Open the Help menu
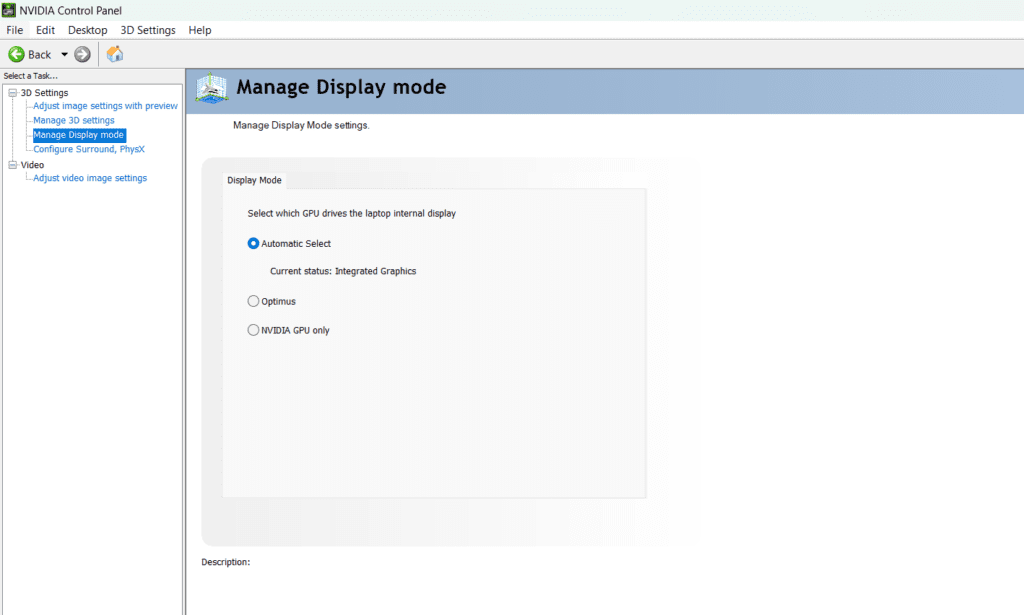This screenshot has width=1024, height=615. click(200, 30)
